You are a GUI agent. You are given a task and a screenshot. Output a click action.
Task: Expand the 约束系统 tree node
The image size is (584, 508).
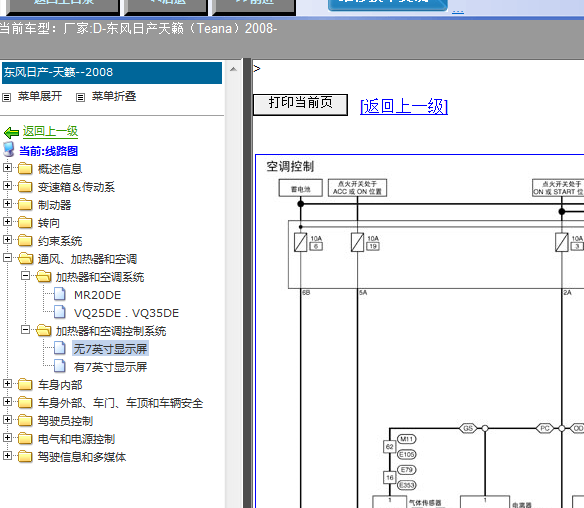(x=7, y=239)
